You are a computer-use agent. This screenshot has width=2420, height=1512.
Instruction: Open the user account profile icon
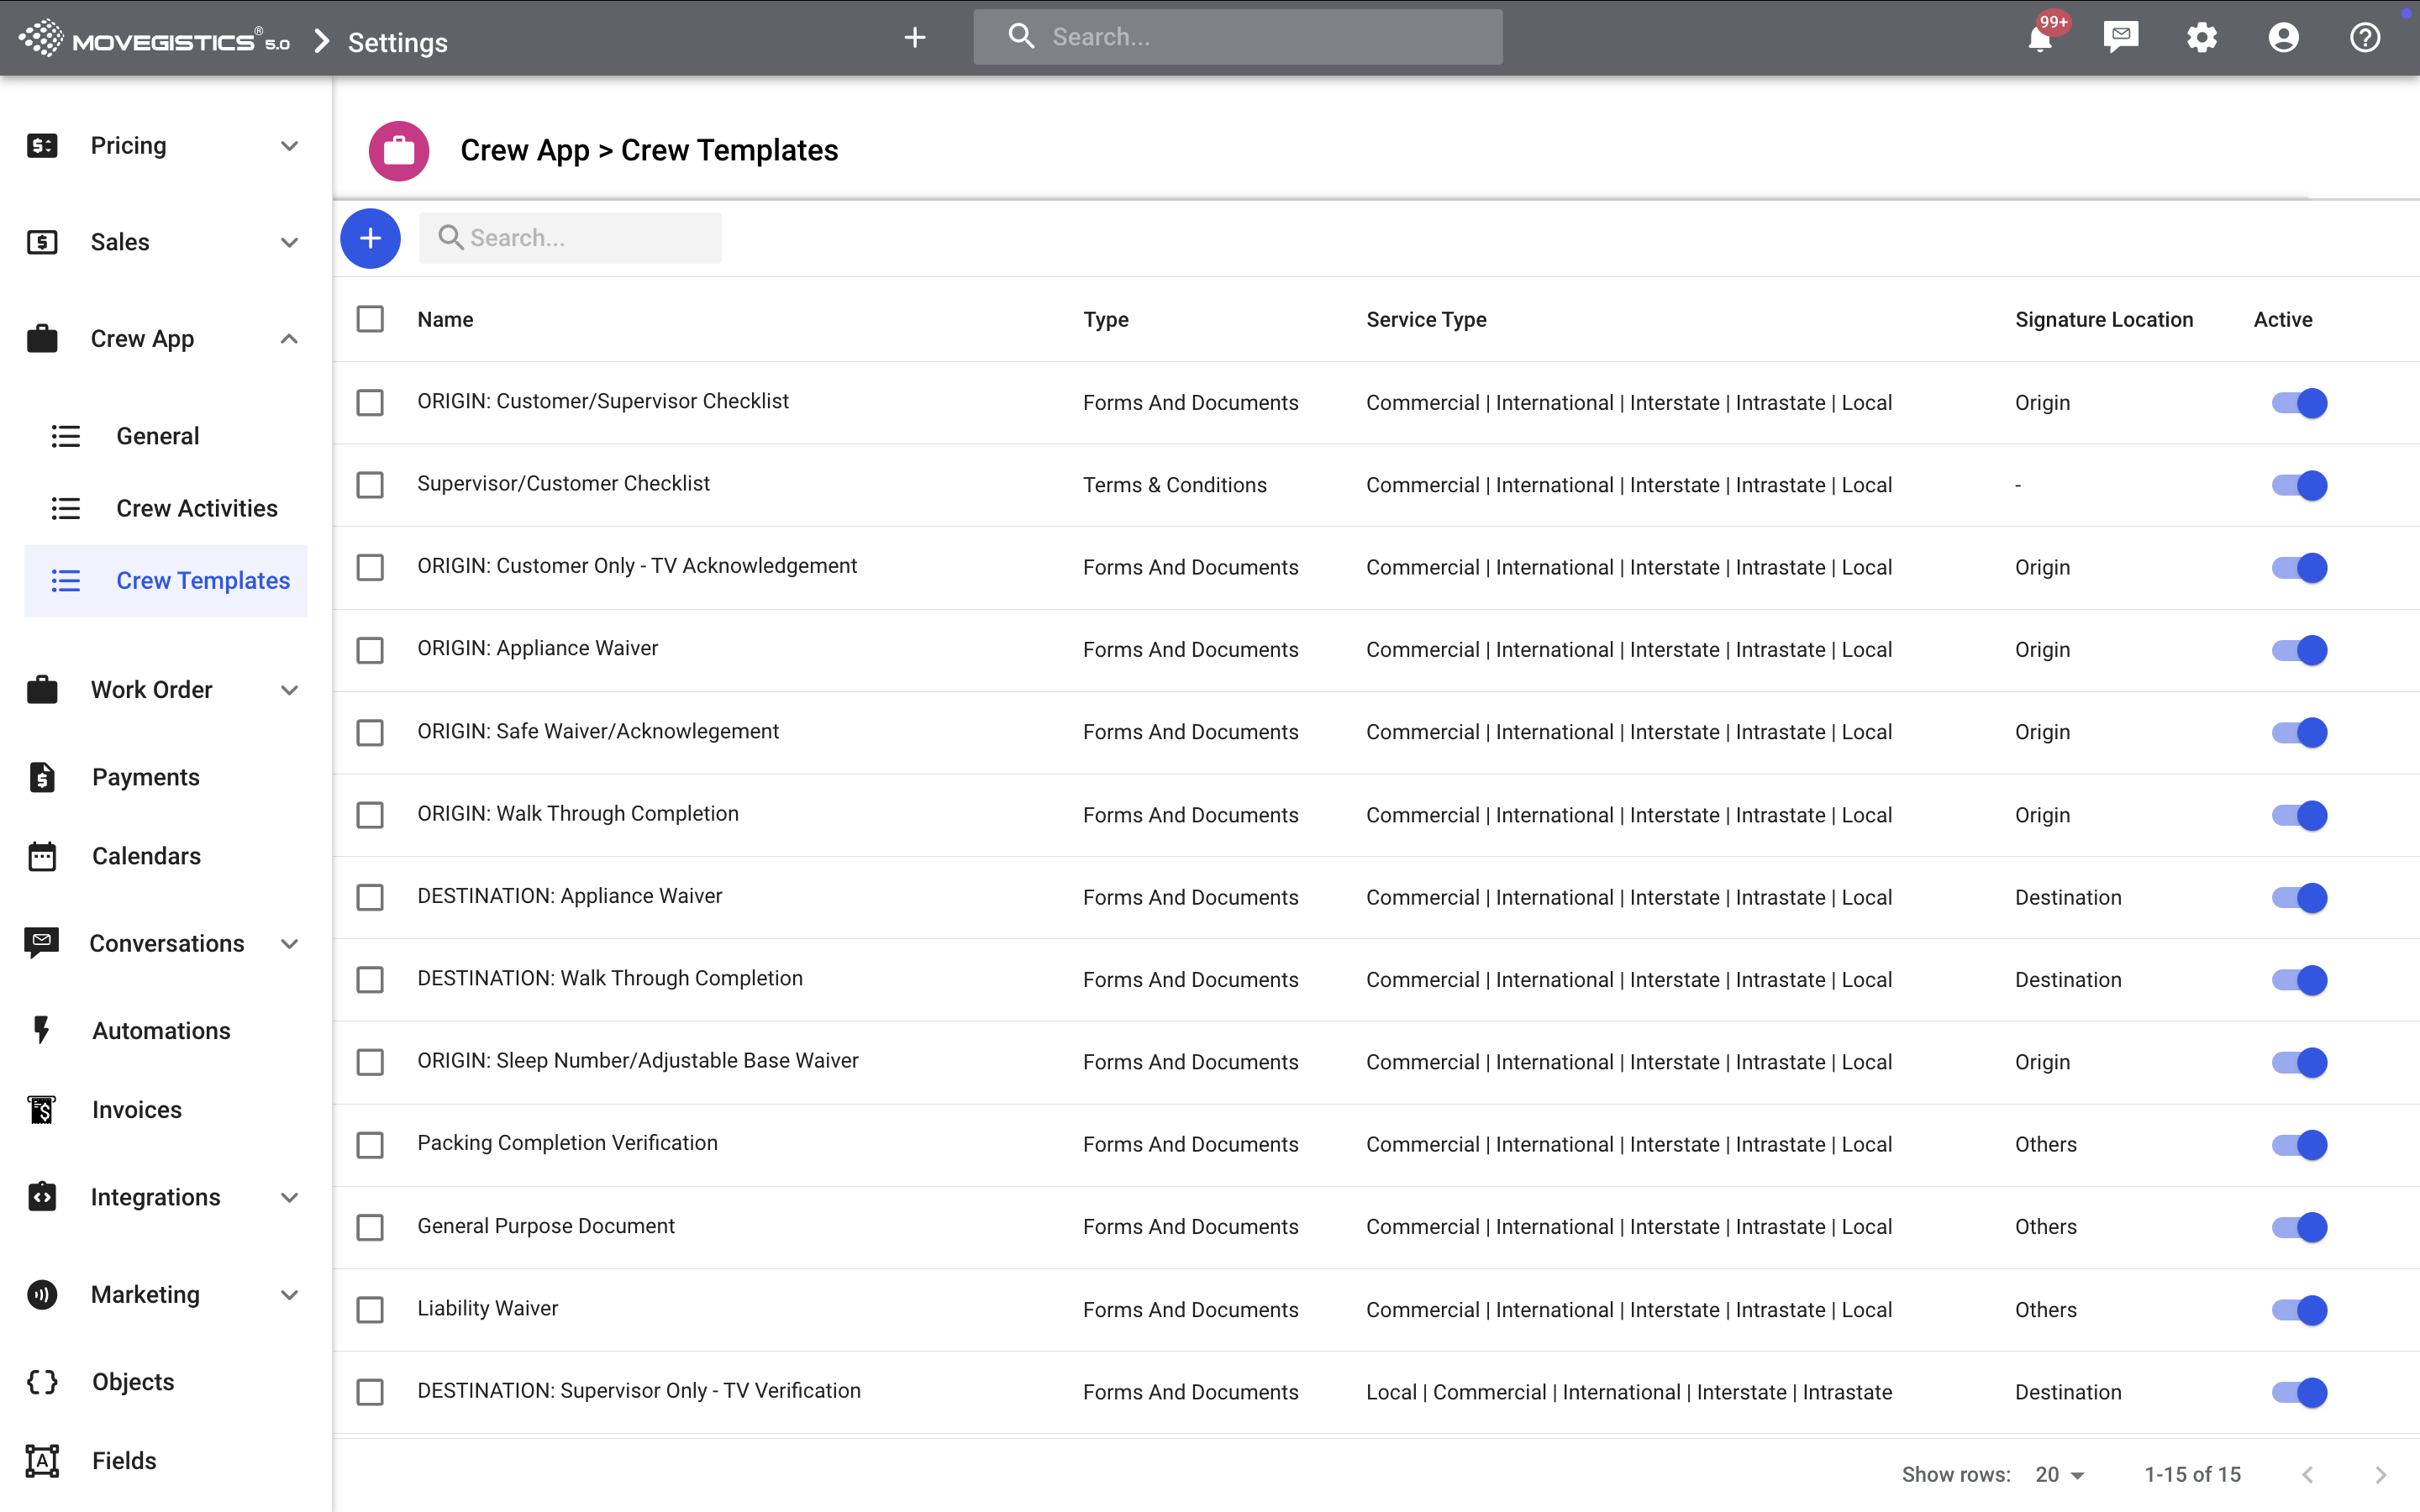(2283, 38)
